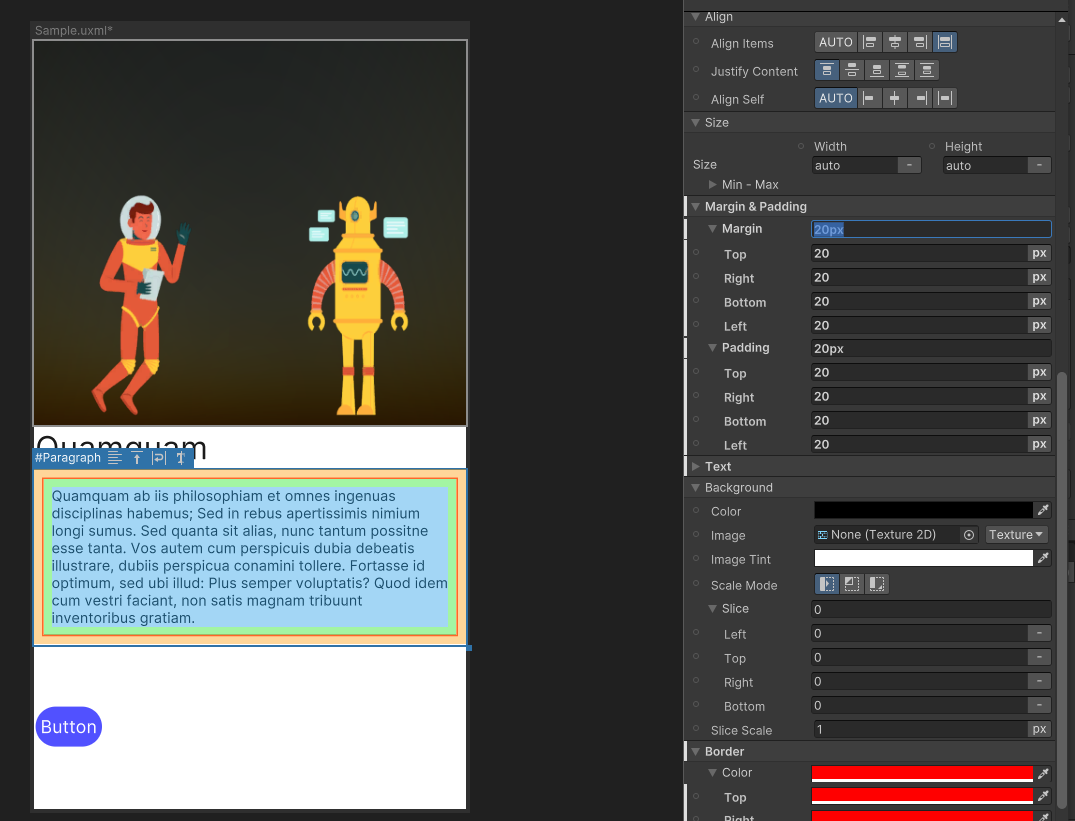
Task: Open the Height unit dropdown
Action: 1039,165
